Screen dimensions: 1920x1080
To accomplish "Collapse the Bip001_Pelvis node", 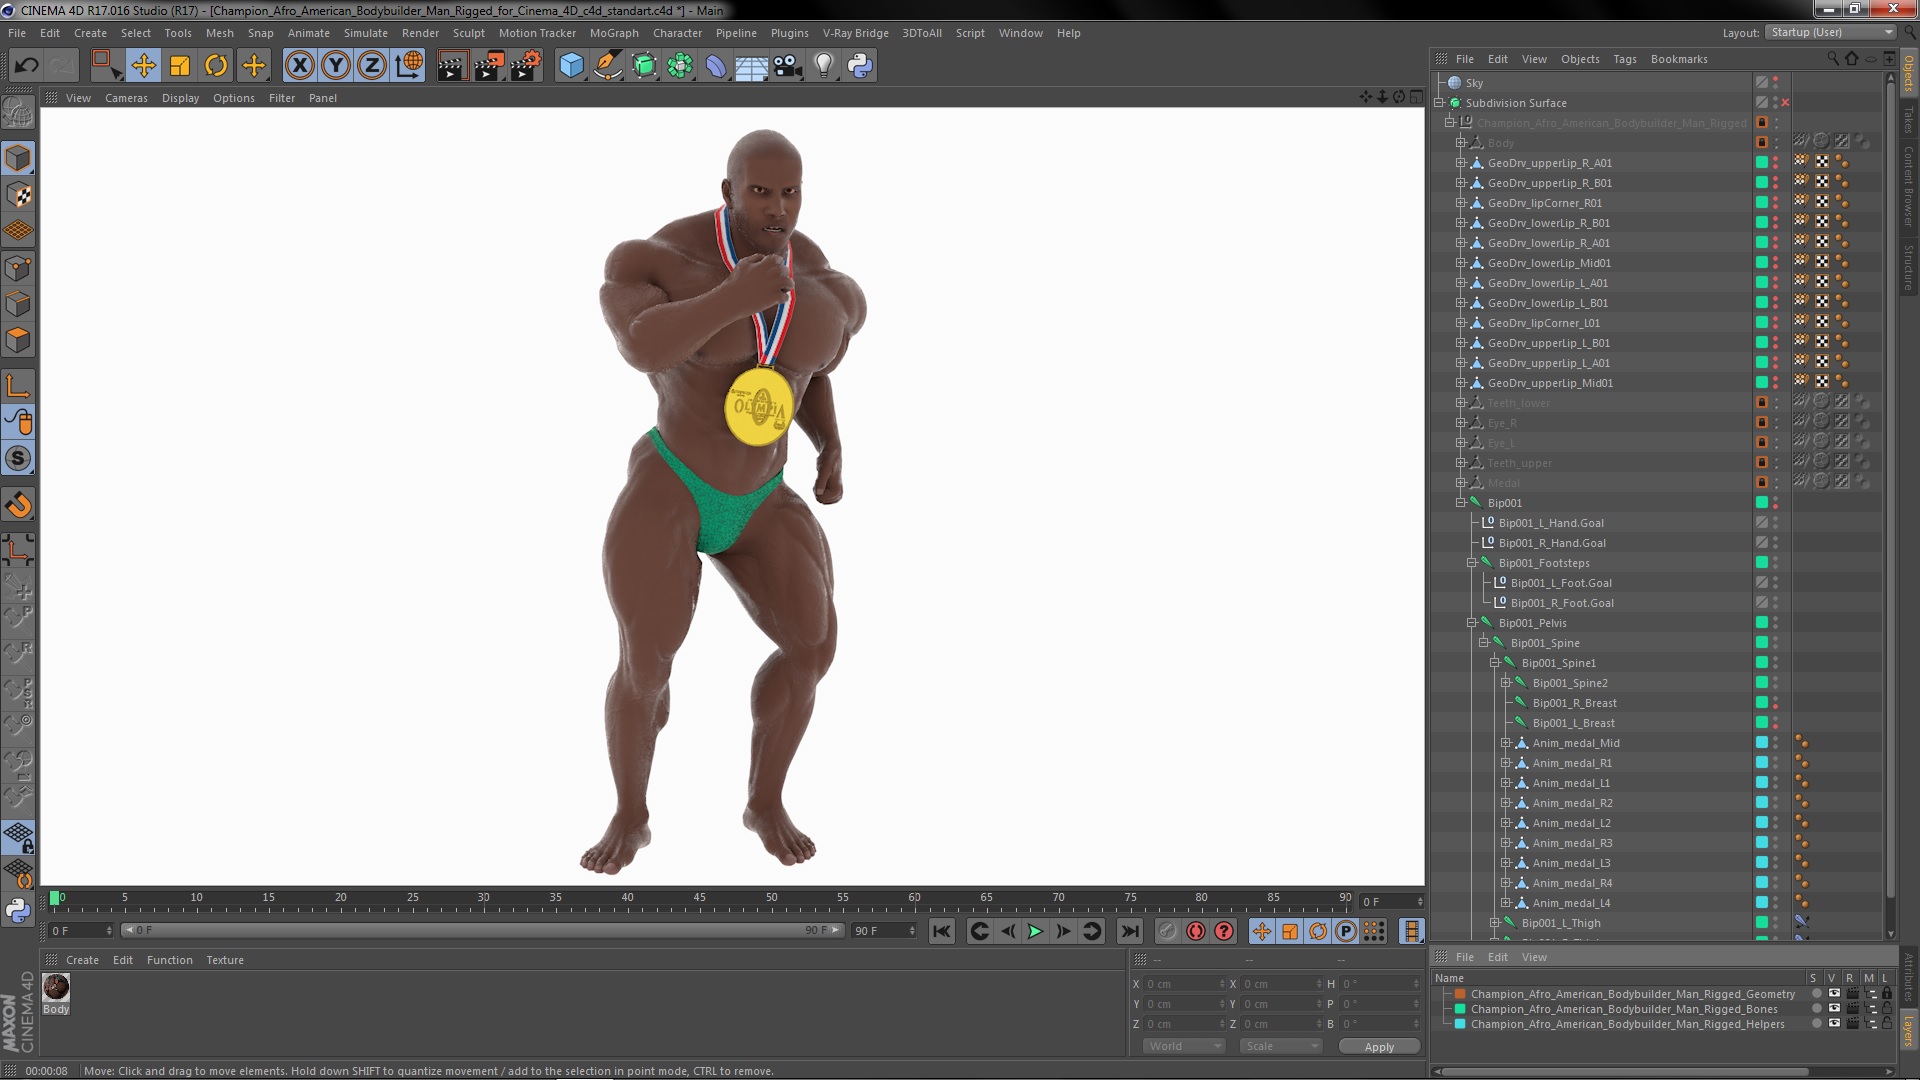I will [1472, 623].
